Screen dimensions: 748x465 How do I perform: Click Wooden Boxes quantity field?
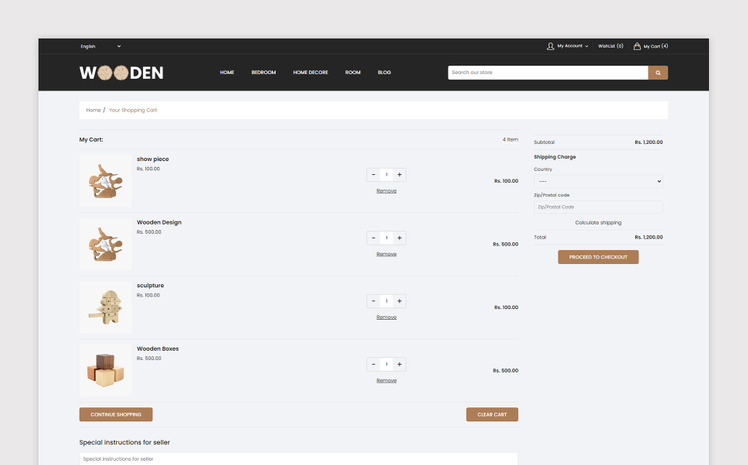(386, 364)
